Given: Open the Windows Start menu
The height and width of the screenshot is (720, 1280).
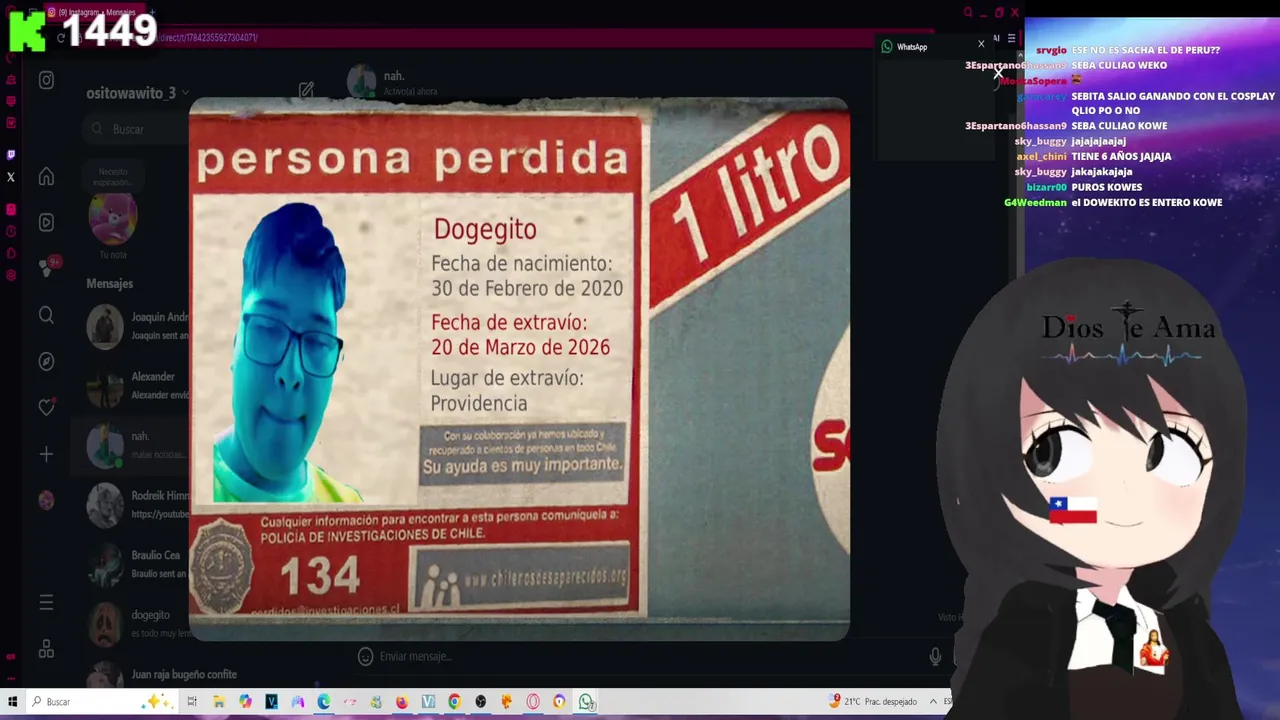Looking at the screenshot, I should (x=12, y=702).
